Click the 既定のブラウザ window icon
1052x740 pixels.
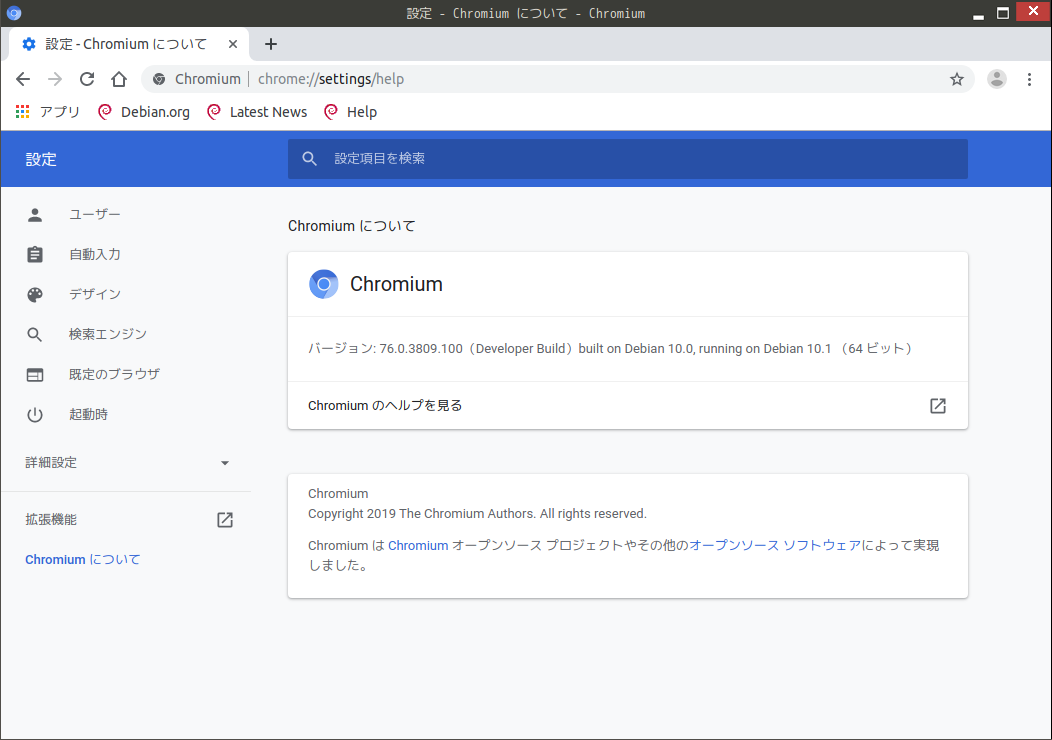(35, 374)
